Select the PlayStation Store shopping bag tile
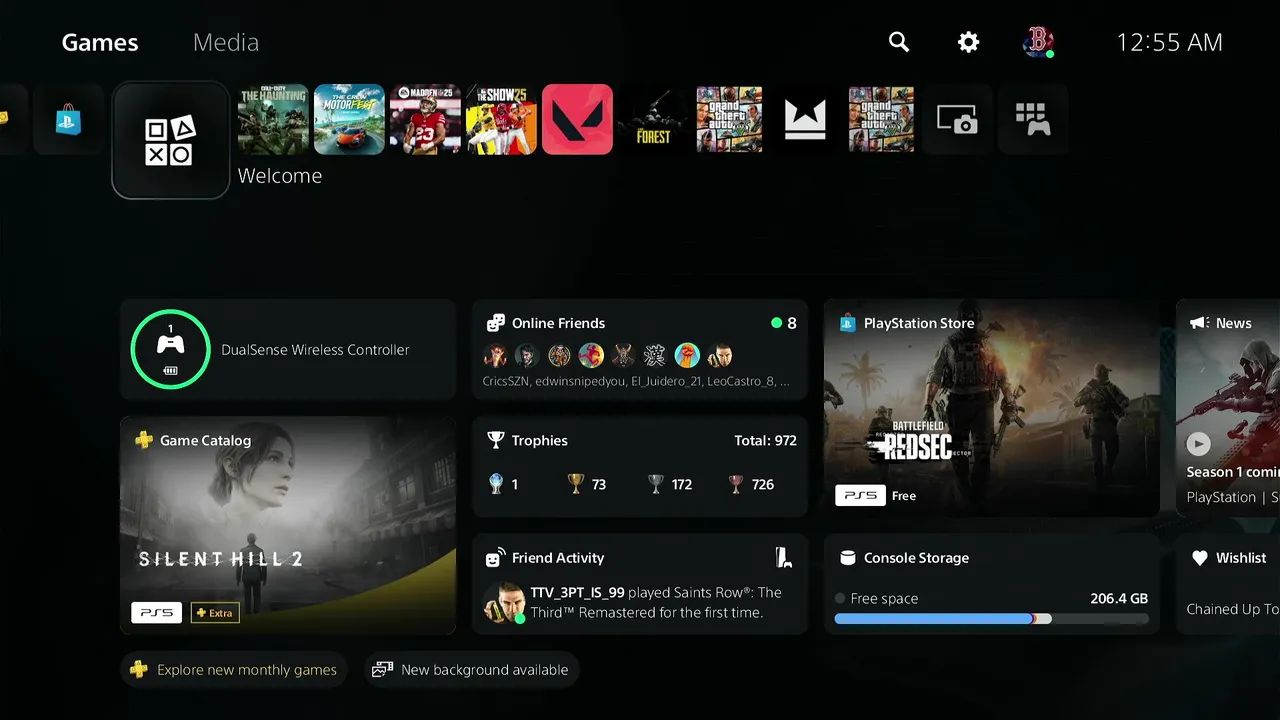 (69, 120)
